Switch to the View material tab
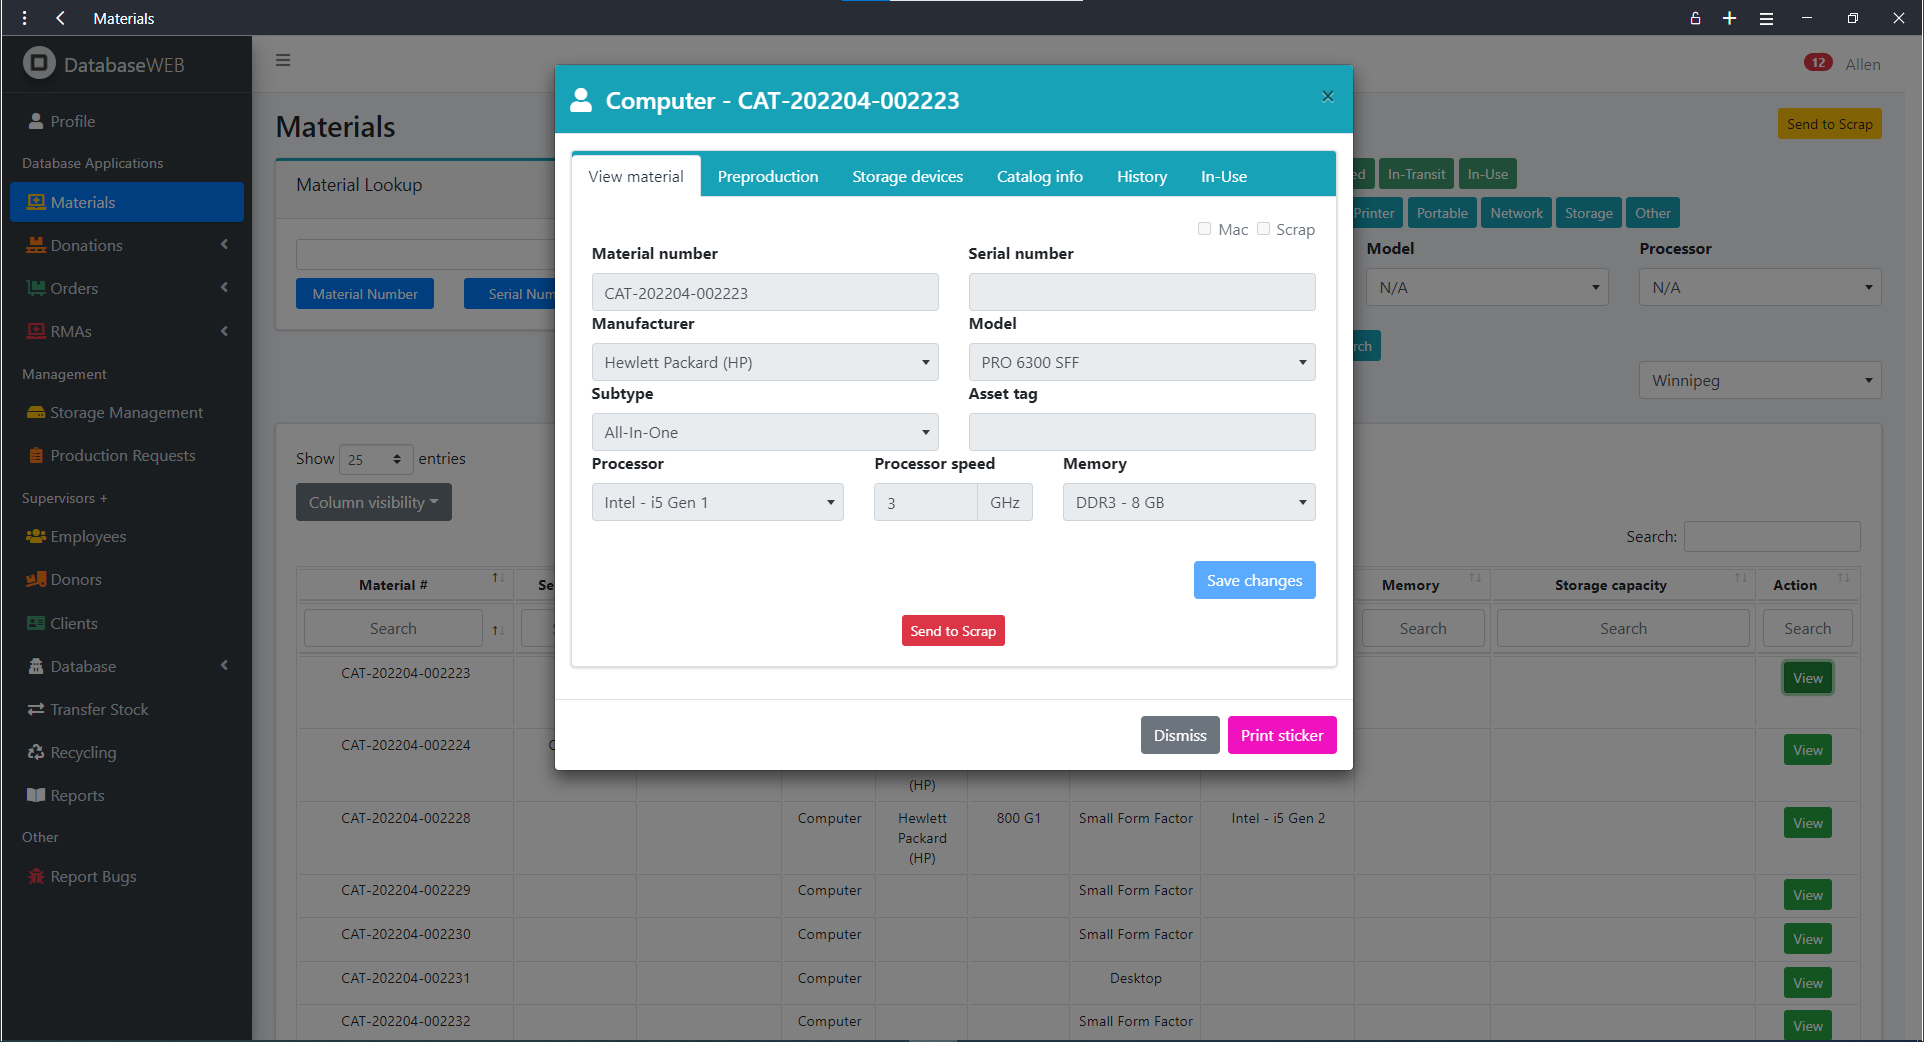 [636, 176]
